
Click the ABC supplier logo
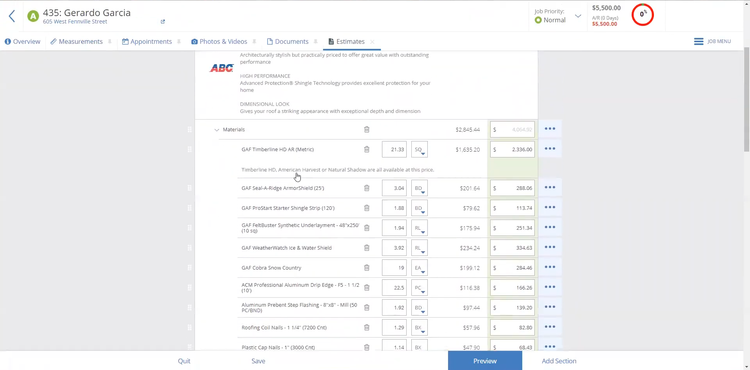[221, 68]
